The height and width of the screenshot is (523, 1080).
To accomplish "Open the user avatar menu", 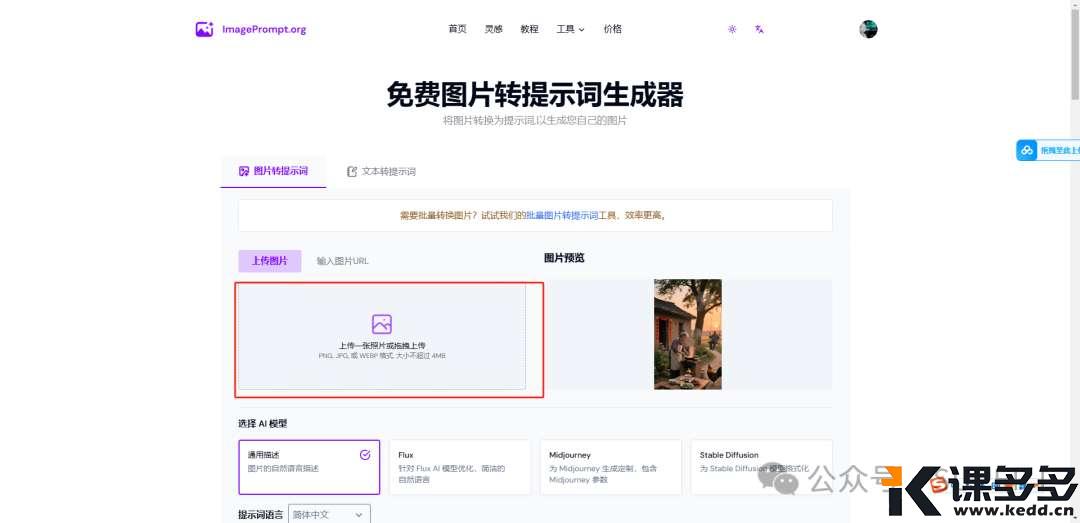I will point(869,29).
